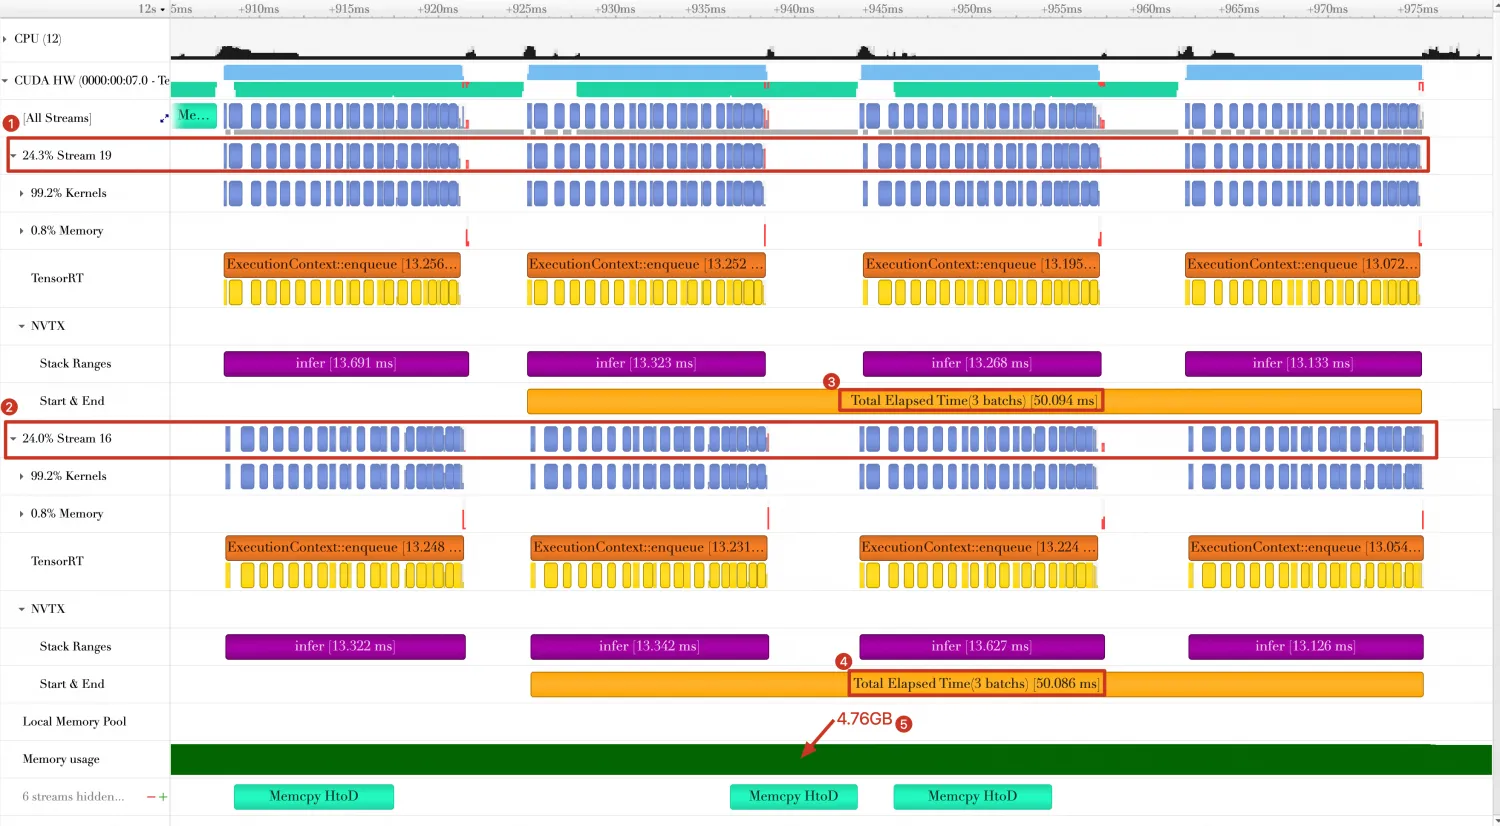
Task: Click the +910ms mark on the ruler
Action: click(x=259, y=9)
